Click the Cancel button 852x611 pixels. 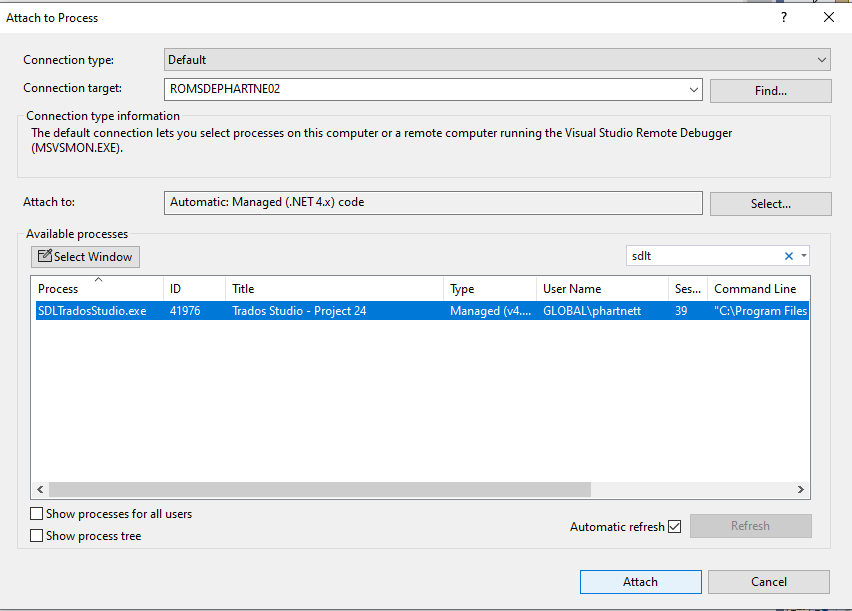tap(768, 582)
